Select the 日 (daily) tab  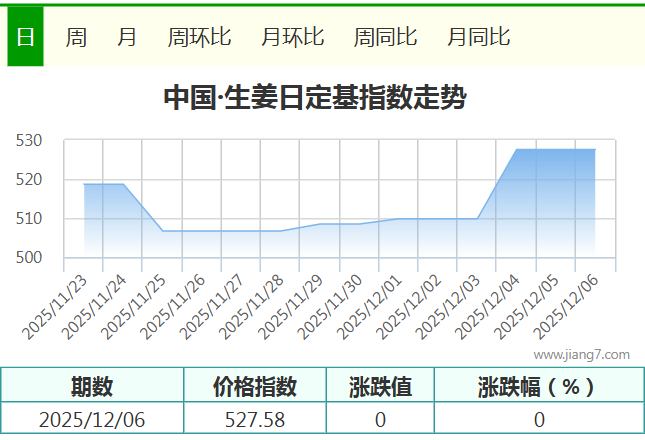(x=25, y=37)
